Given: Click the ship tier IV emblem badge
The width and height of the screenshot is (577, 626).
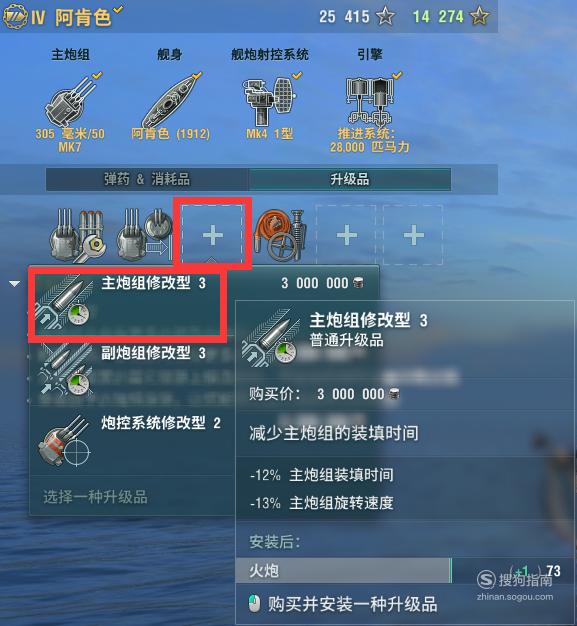Looking at the screenshot, I should [x=15, y=17].
